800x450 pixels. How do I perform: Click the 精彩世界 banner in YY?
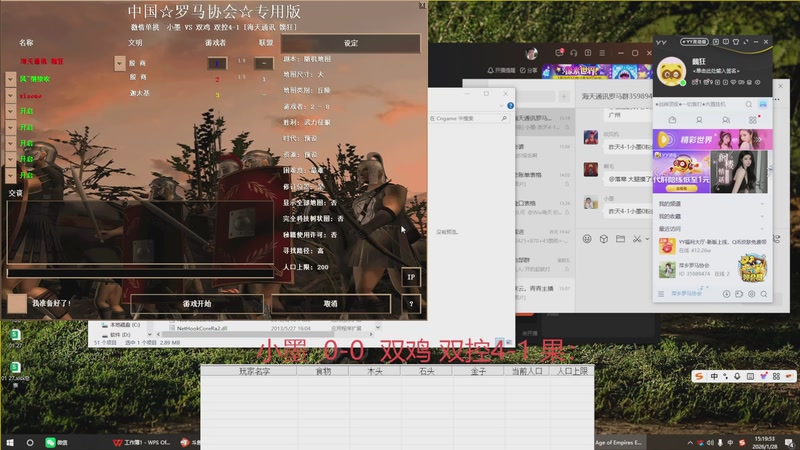coord(712,139)
